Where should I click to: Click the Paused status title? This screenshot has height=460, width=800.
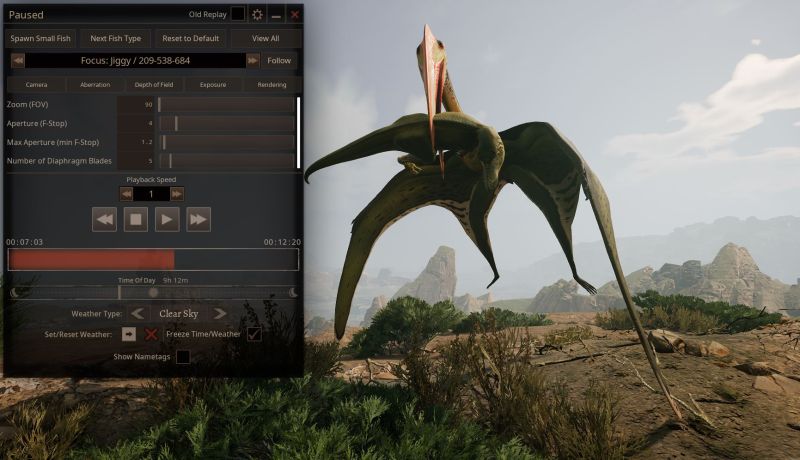coord(26,15)
